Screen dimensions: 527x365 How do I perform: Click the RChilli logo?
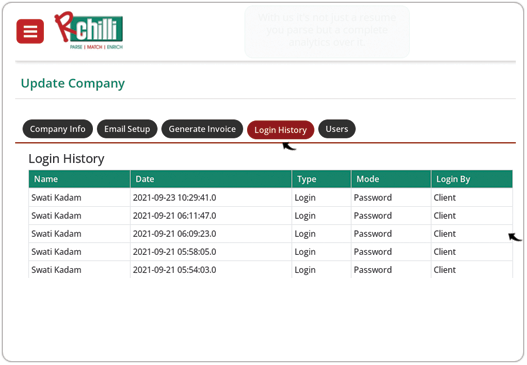(x=89, y=31)
